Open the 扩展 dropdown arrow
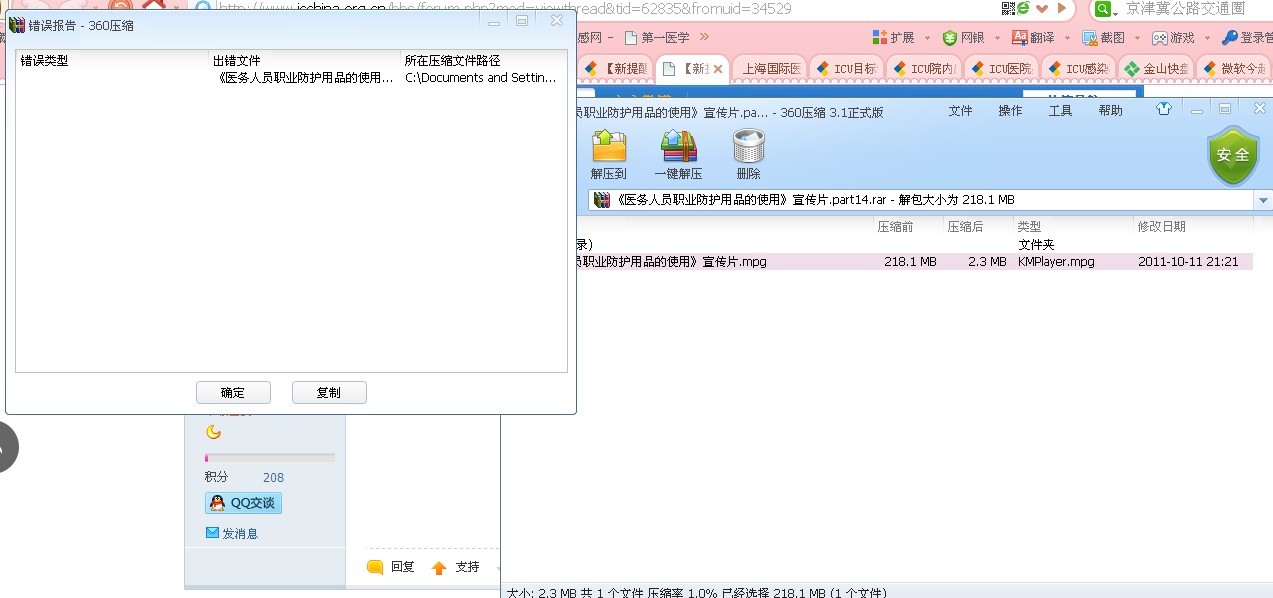Viewport: 1273px width, 598px height. tap(925, 36)
